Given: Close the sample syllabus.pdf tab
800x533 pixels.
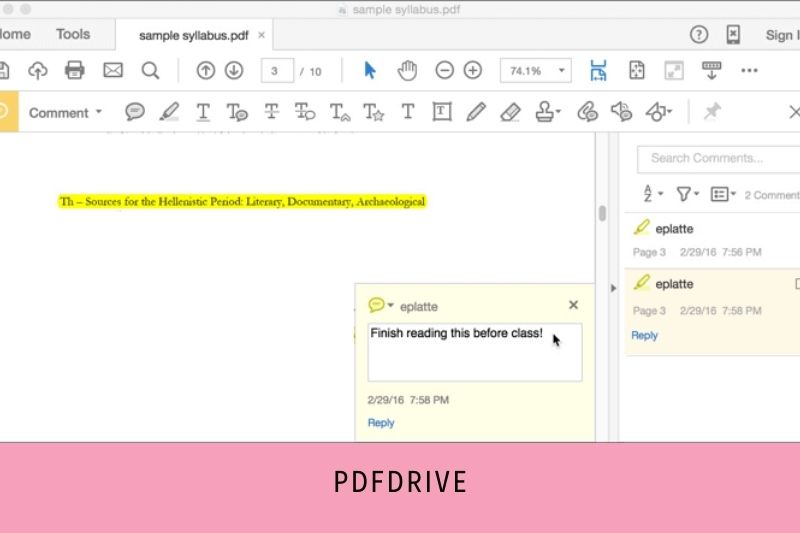Looking at the screenshot, I should point(261,35).
